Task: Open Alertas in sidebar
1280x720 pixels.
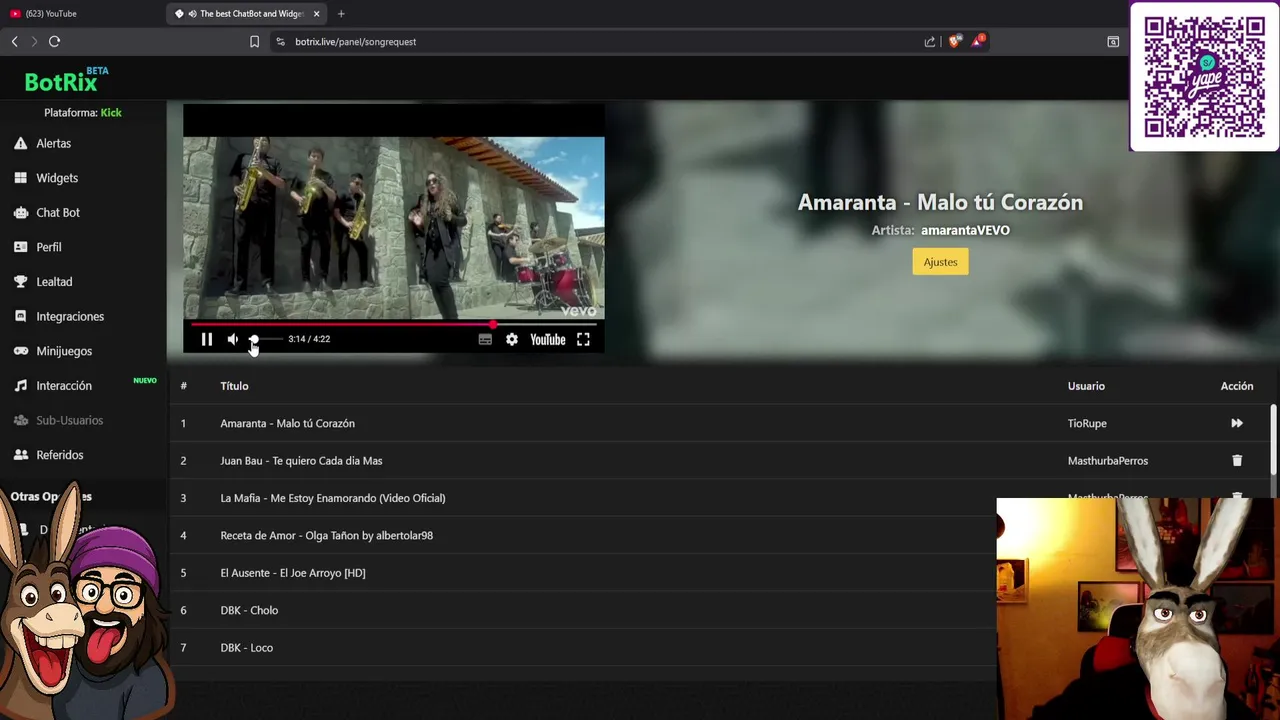Action: pos(54,143)
